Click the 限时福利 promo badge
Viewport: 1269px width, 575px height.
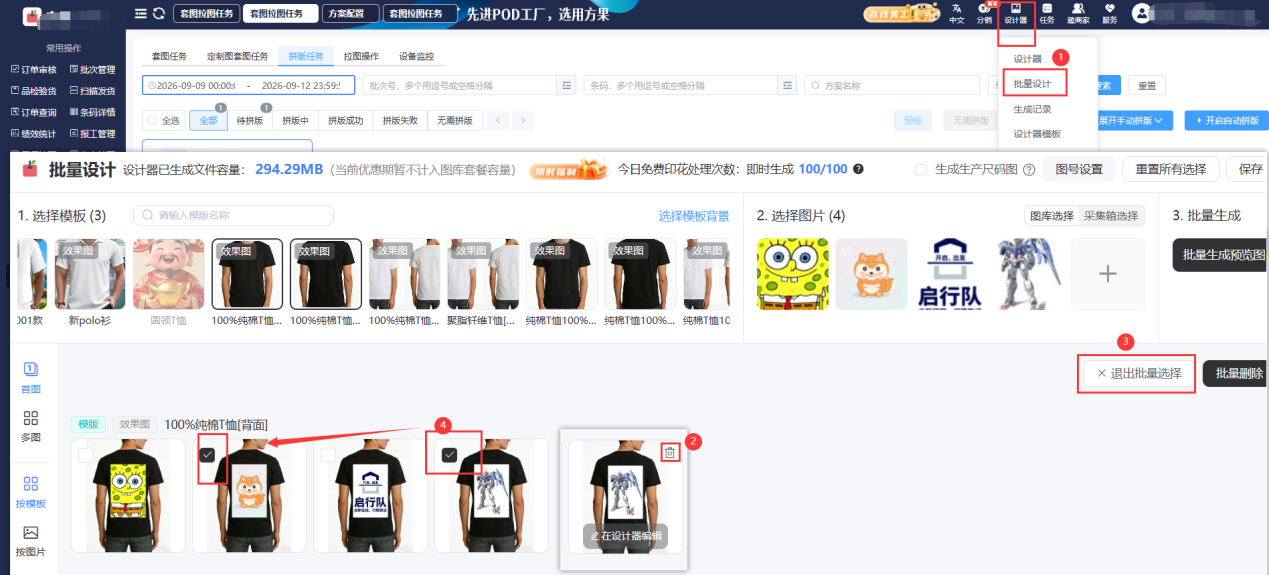tap(568, 169)
